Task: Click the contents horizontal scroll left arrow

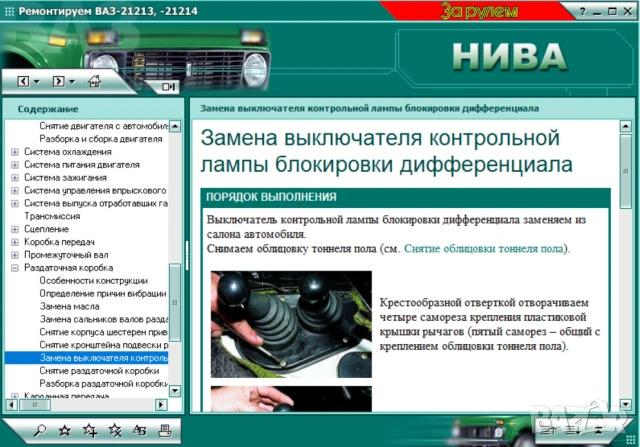Action: 11,405
